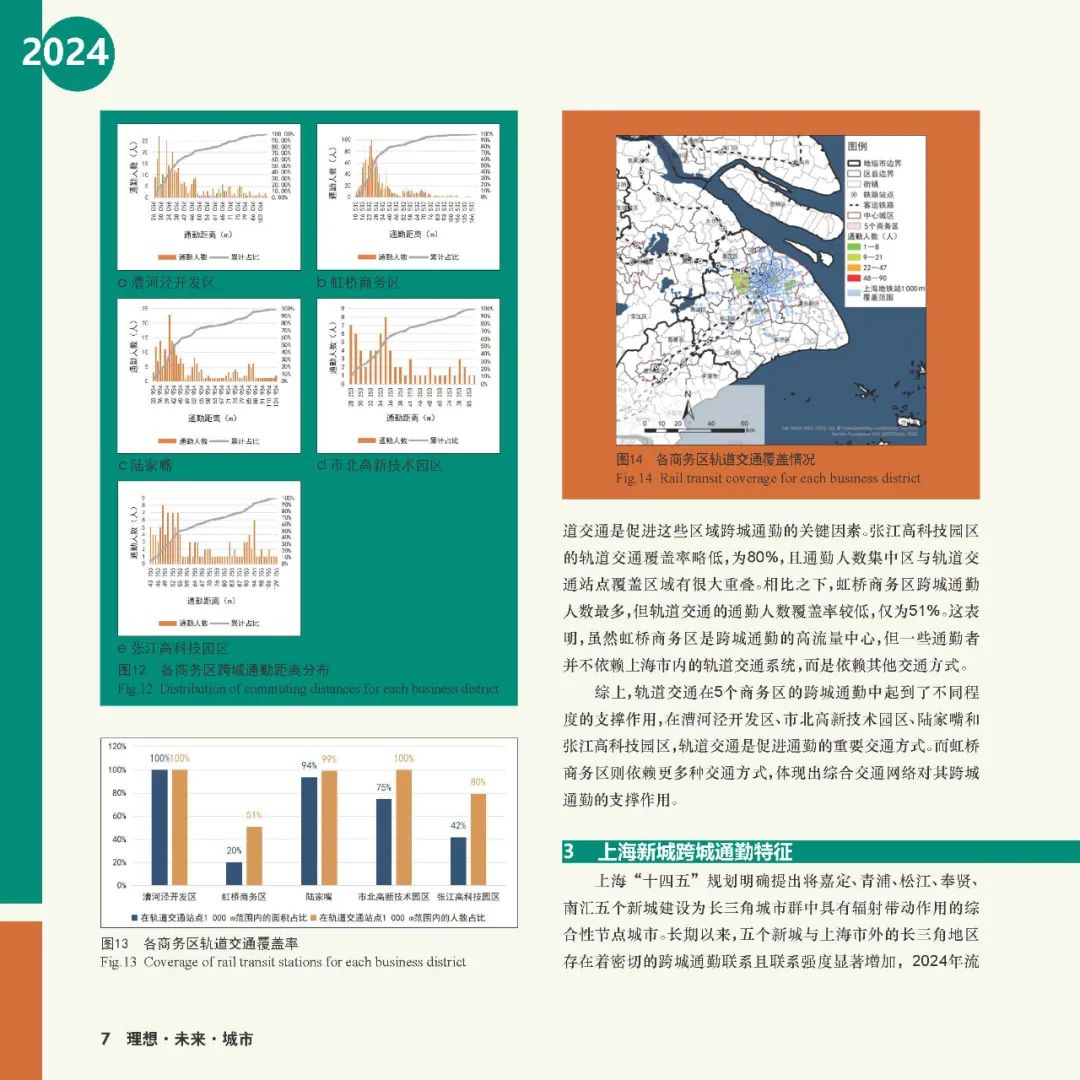This screenshot has width=1080, height=1080.
Task: Open the 张江高科技园区 commuting distance chart
Action: point(209,559)
